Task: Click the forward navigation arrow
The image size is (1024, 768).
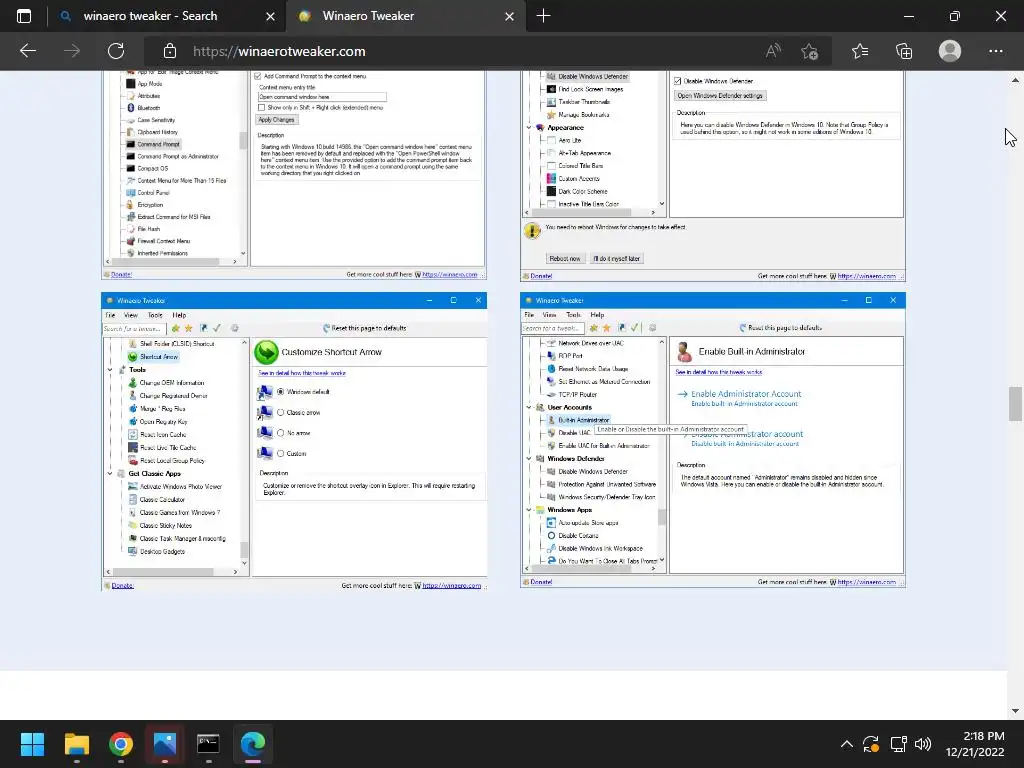Action: (72, 51)
